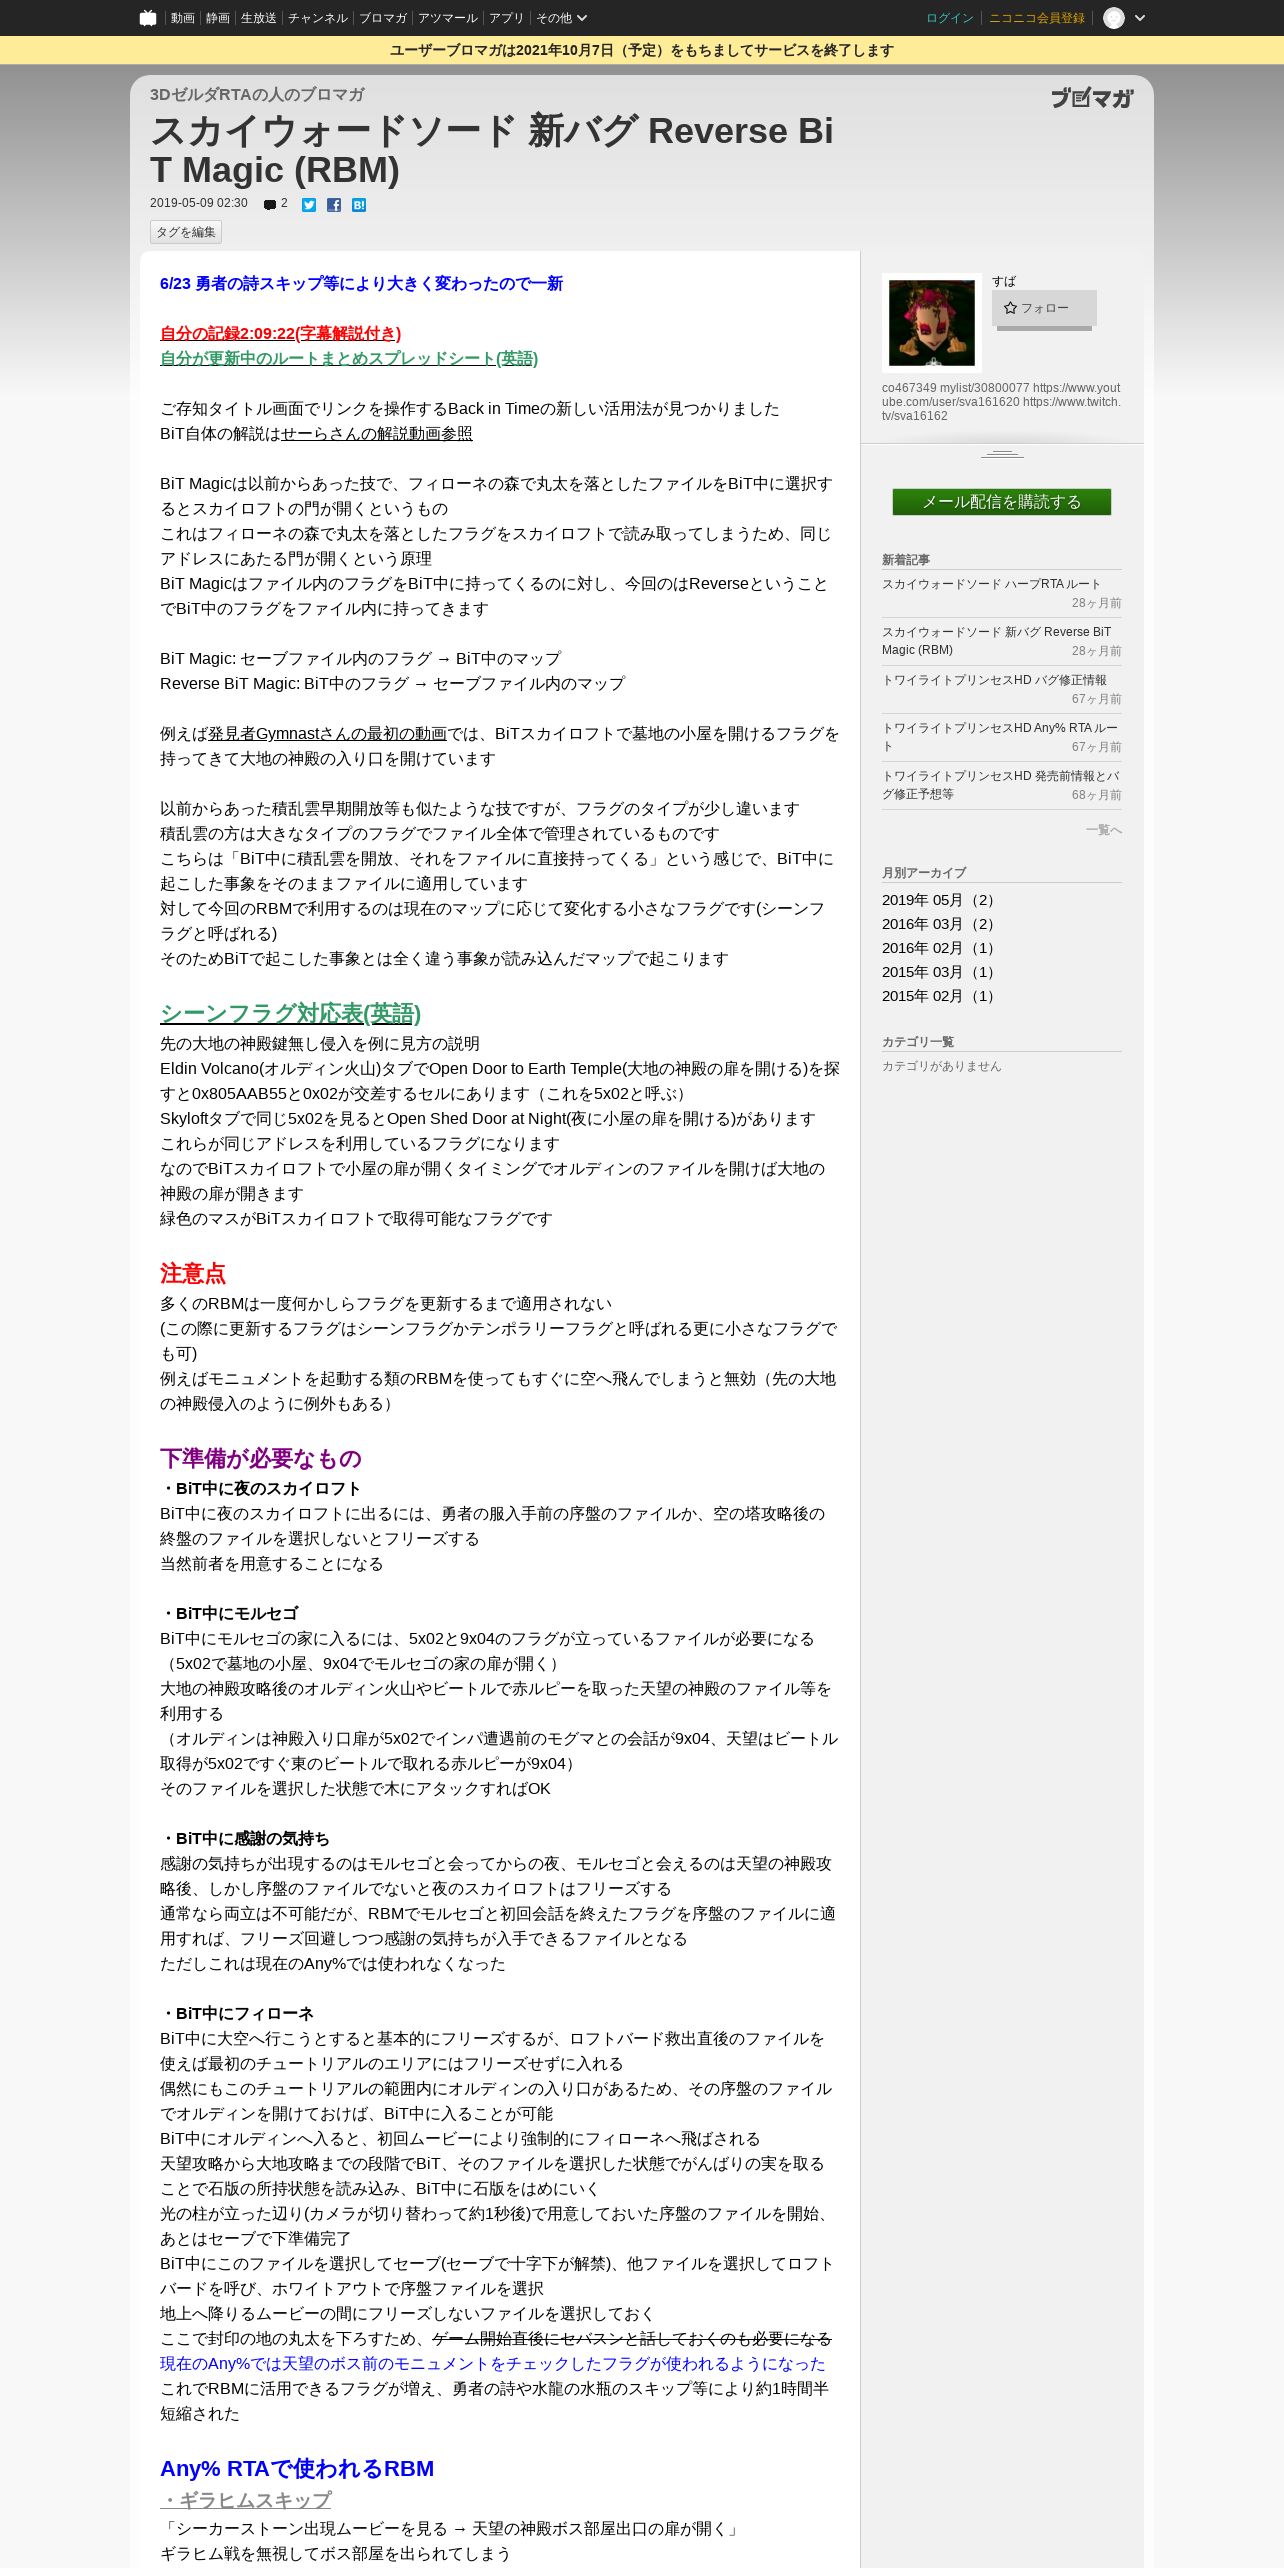Open the 2015年 03月 archive
This screenshot has height=2568, width=1284.
pos(940,972)
